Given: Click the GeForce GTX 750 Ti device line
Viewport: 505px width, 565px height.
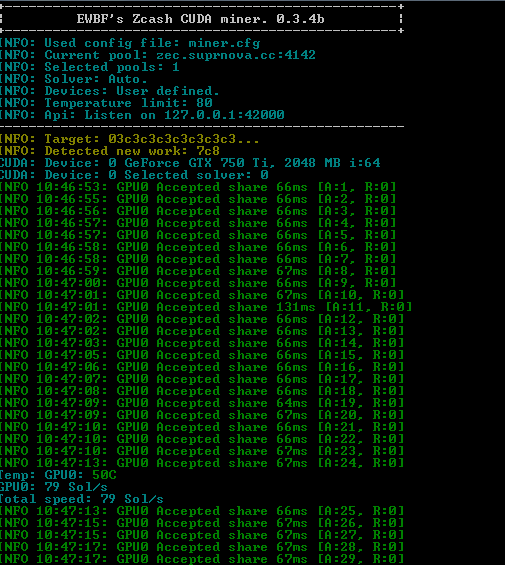Looking at the screenshot, I should click(190, 163).
